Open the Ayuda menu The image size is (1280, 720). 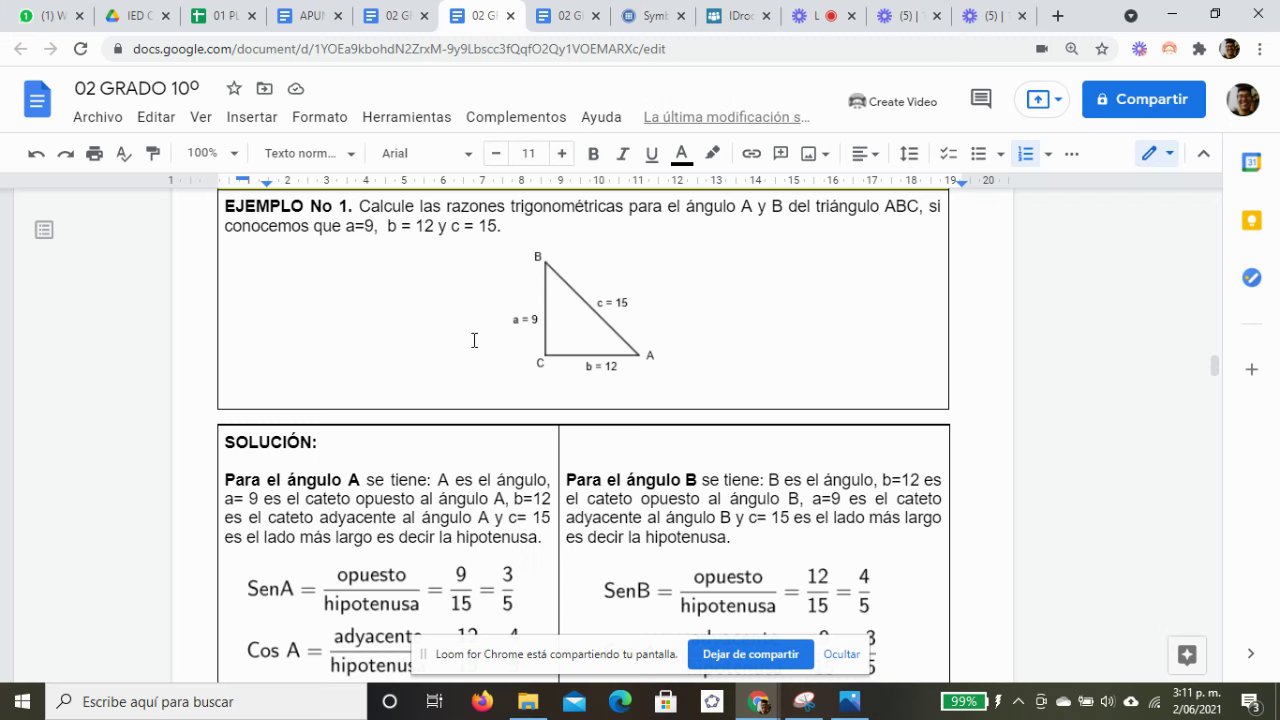tap(601, 117)
